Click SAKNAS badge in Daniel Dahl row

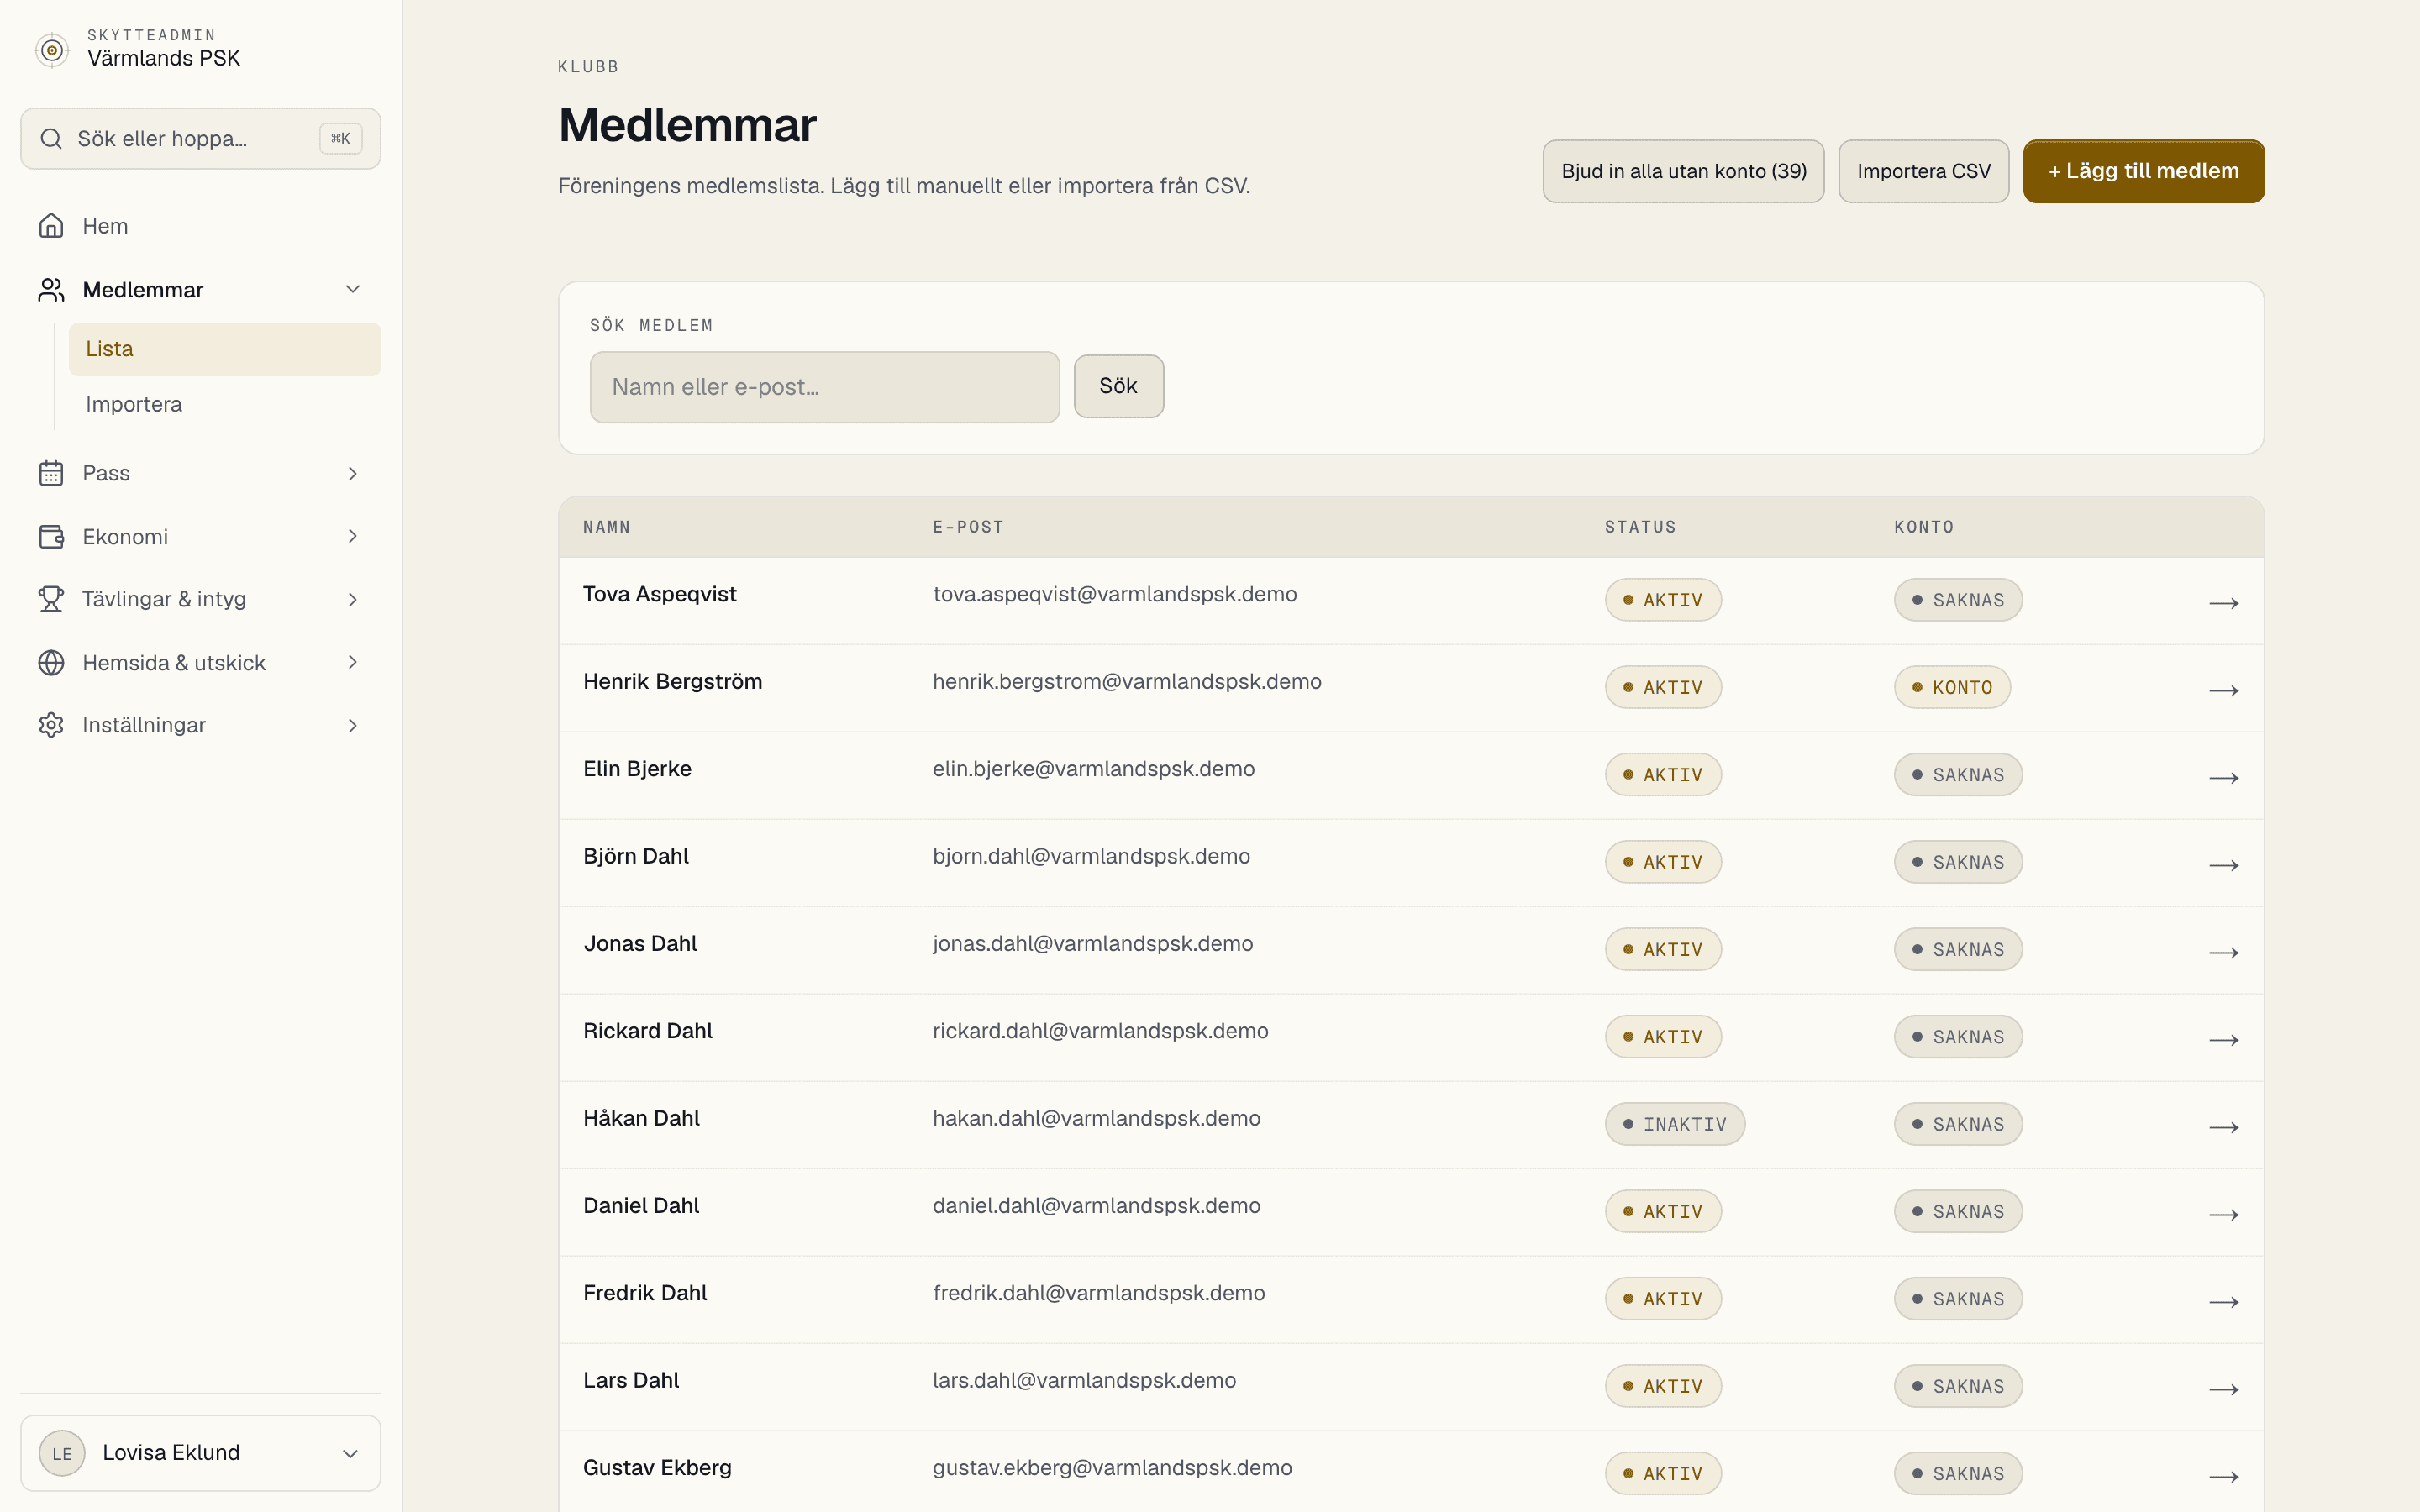(1958, 1211)
